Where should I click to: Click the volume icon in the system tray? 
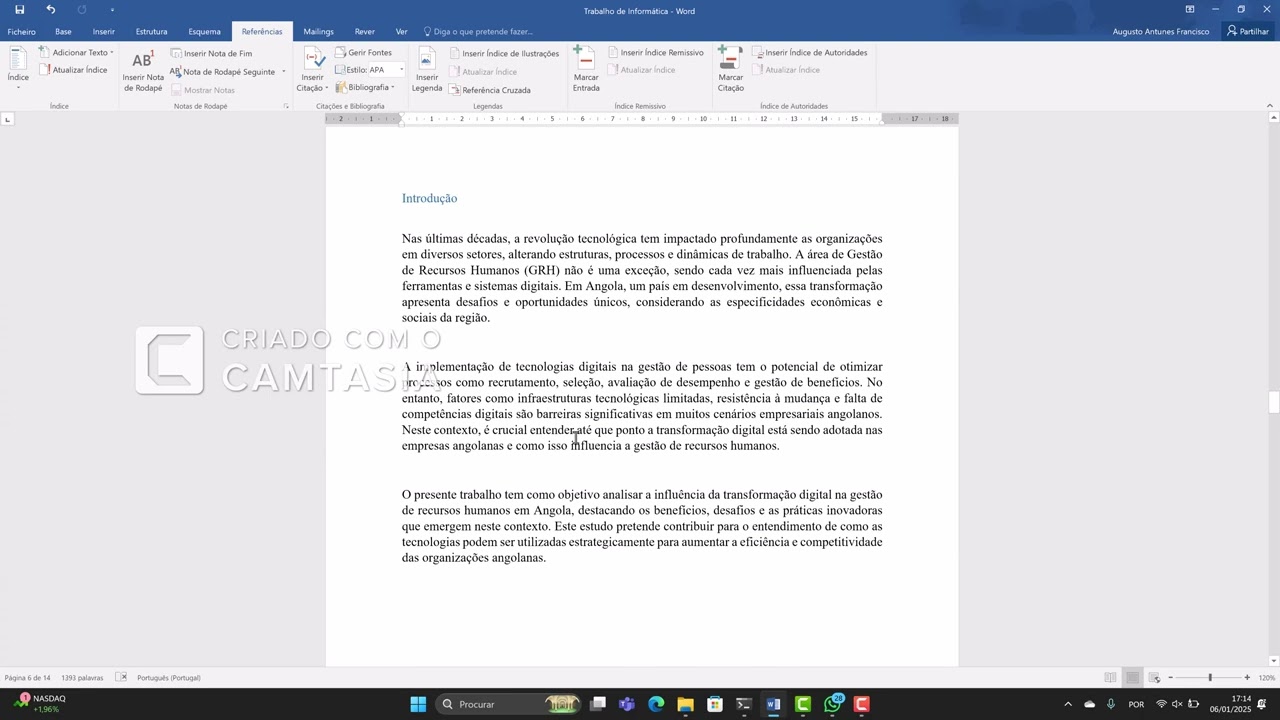coord(1177,704)
